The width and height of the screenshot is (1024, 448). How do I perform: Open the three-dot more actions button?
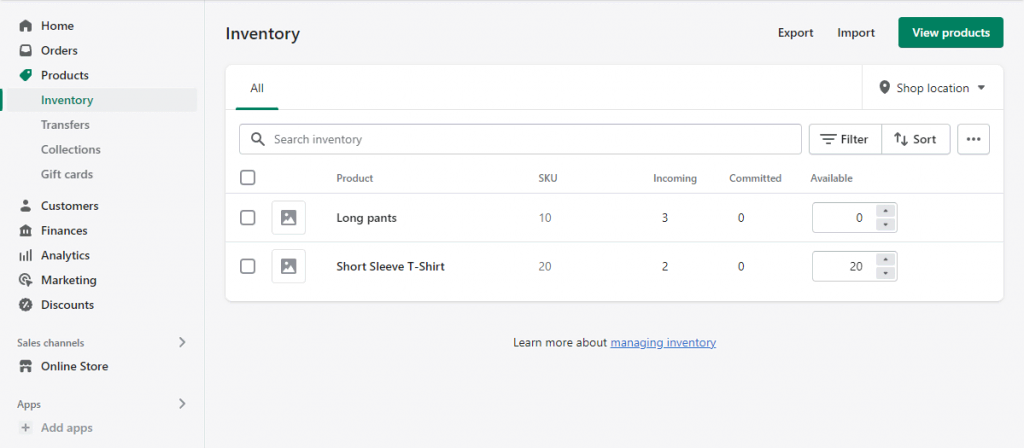973,139
